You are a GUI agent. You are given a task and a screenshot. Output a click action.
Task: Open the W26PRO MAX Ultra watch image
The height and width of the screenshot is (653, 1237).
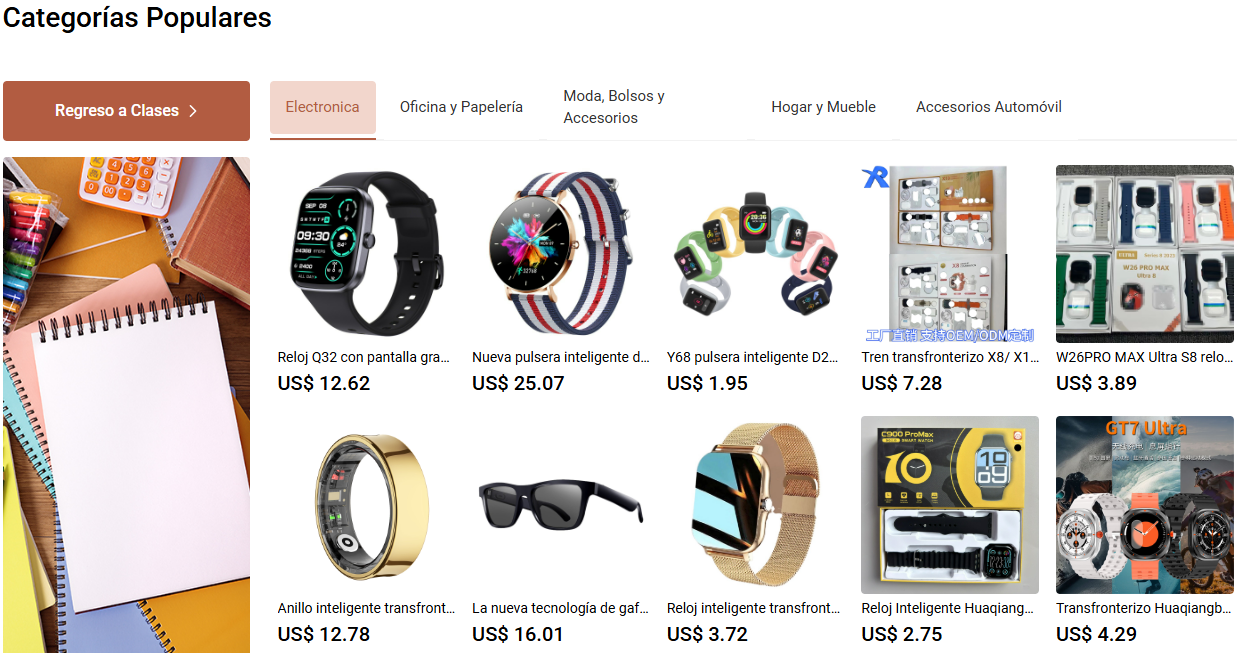pyautogui.click(x=1145, y=254)
